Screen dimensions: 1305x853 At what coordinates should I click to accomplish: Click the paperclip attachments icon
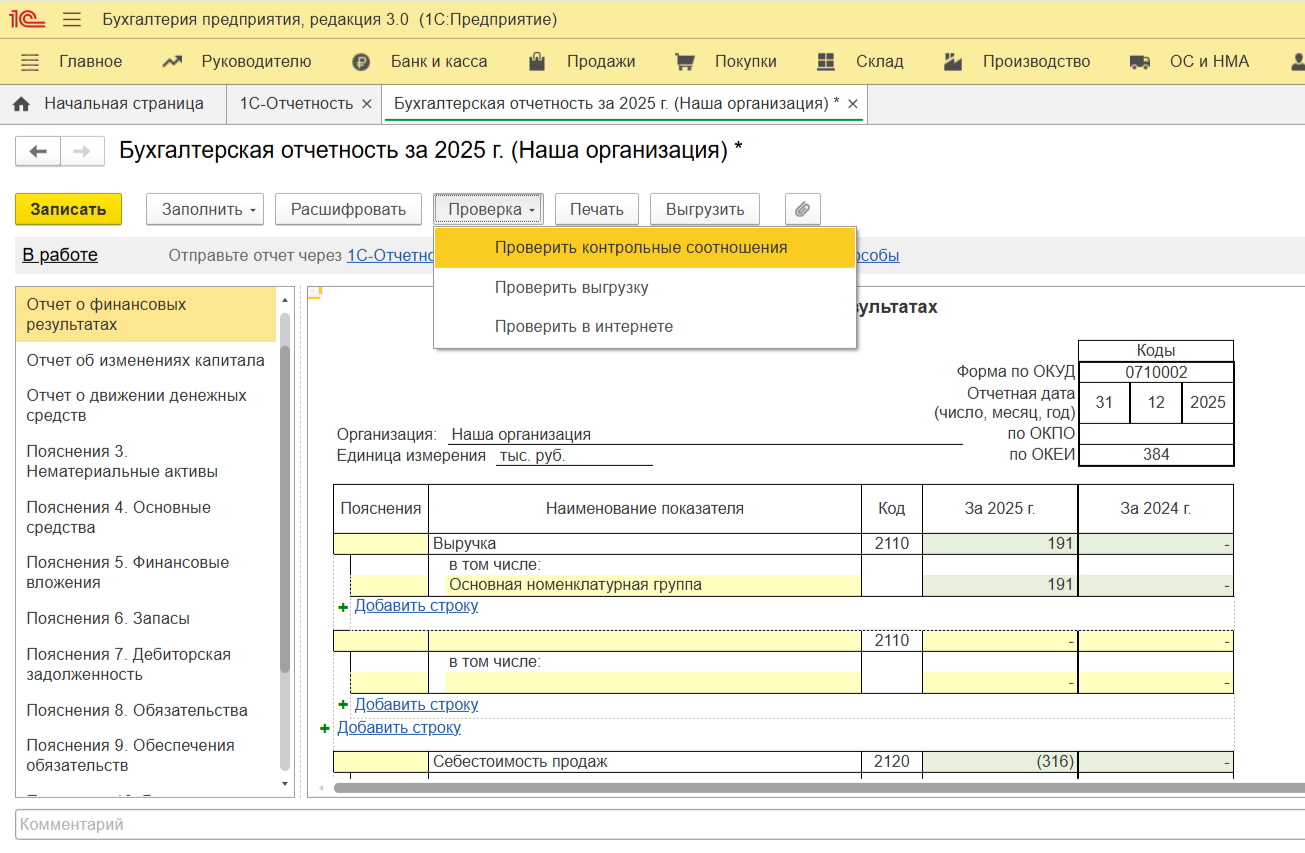(802, 209)
